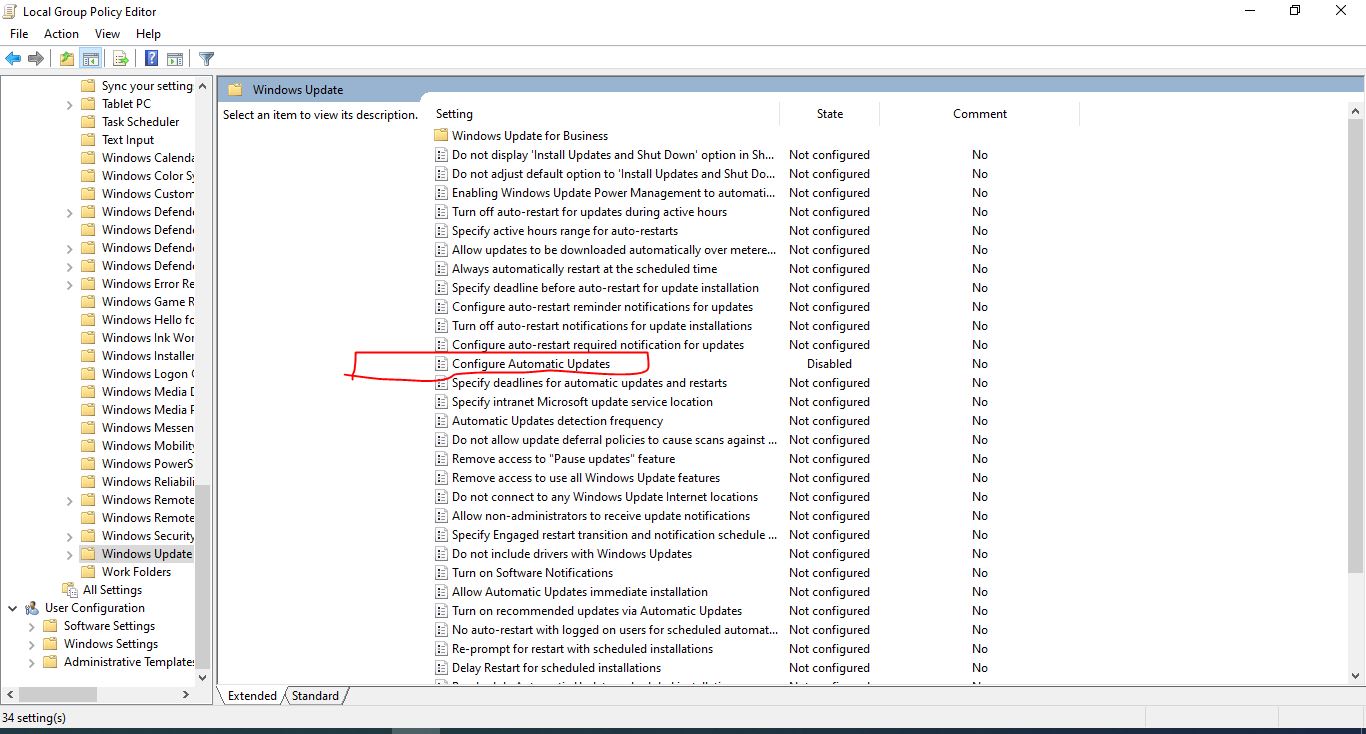Click the 34 setting(s) status bar text
Viewport: 1366px width, 734px height.
pyautogui.click(x=34, y=718)
